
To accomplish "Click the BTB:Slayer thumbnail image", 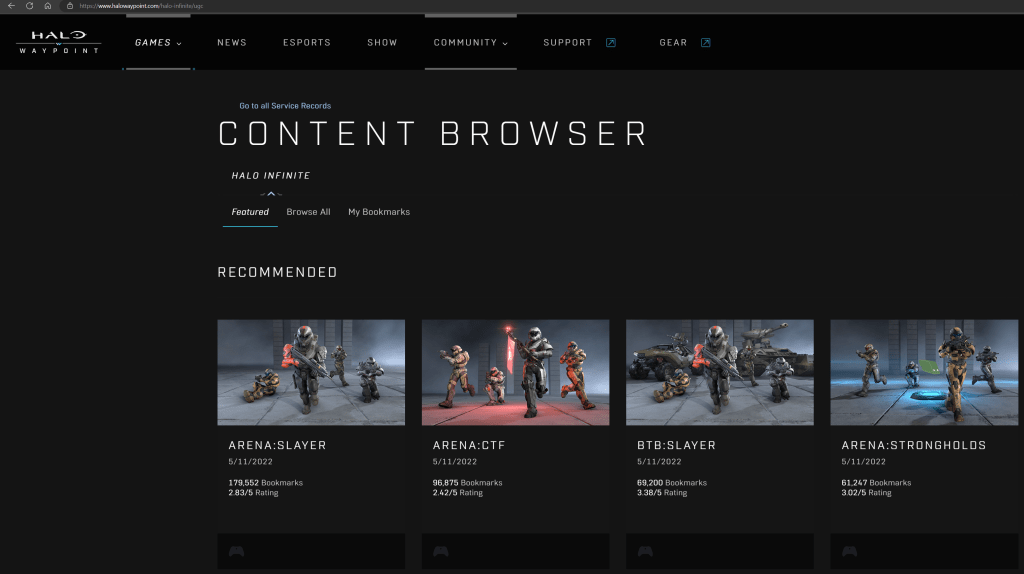I will click(x=719, y=372).
